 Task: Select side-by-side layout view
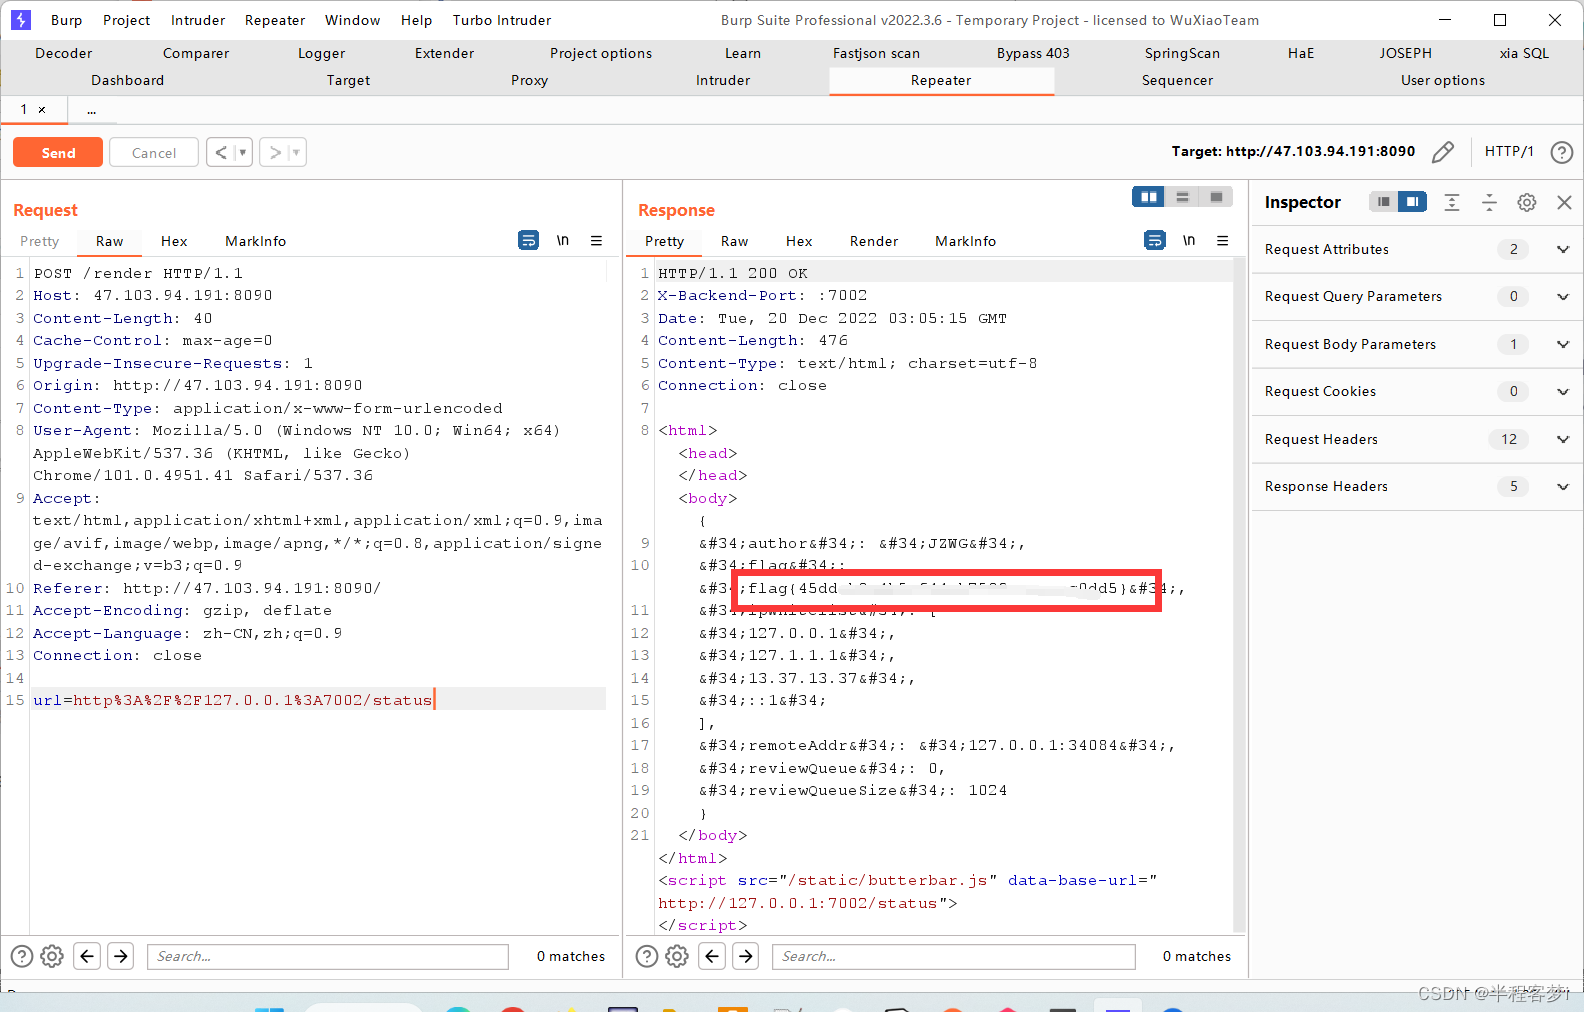click(x=1149, y=197)
